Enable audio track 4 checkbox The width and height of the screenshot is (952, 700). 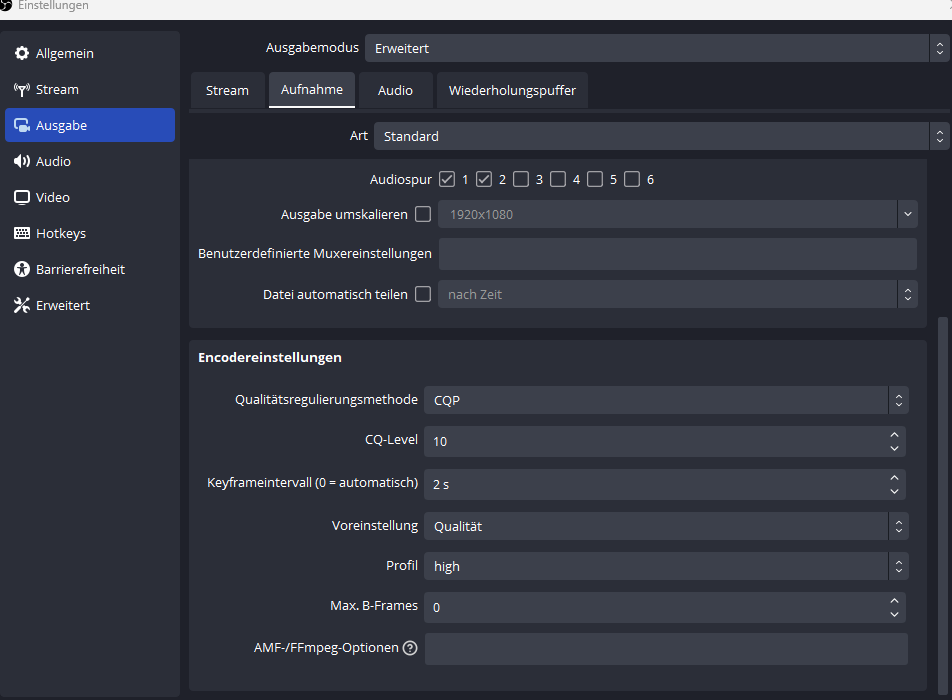pyautogui.click(x=558, y=179)
